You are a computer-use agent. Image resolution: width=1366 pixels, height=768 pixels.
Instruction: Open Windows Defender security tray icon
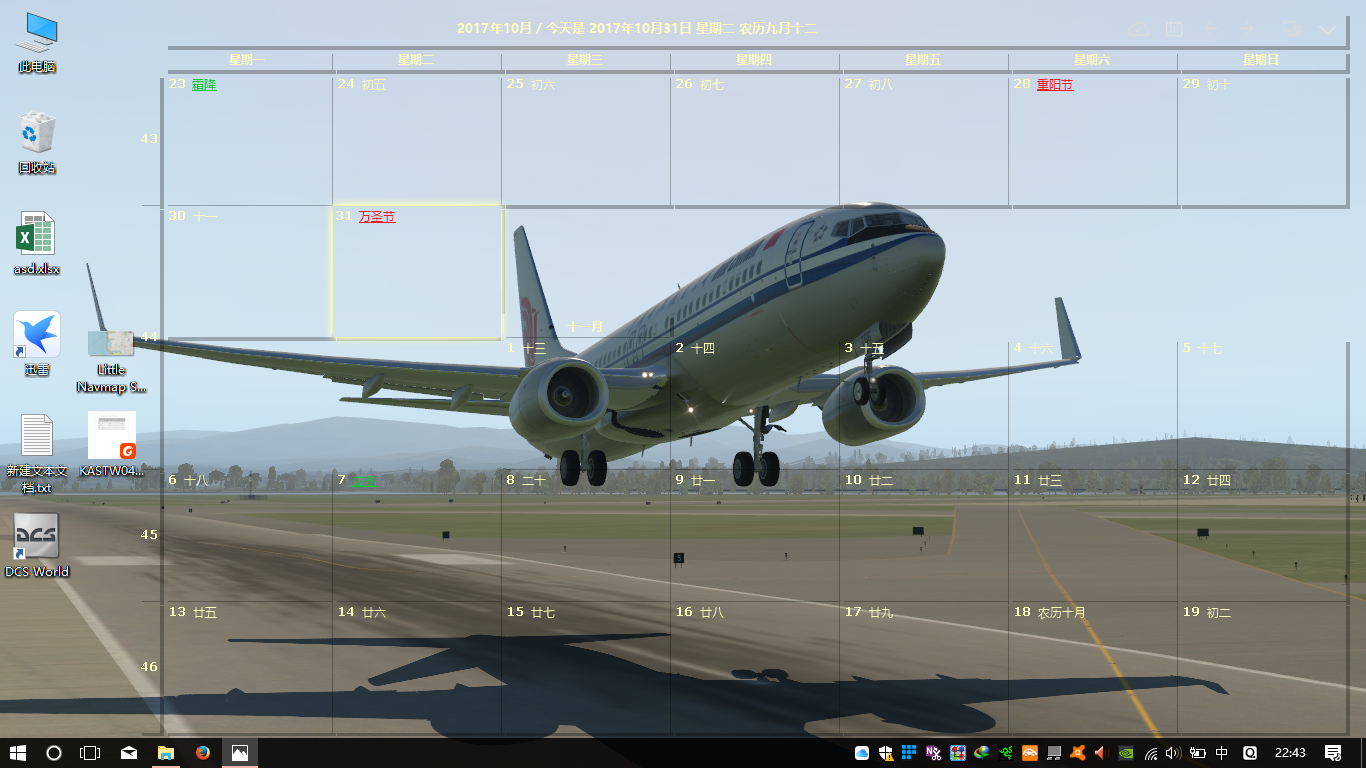(x=886, y=753)
